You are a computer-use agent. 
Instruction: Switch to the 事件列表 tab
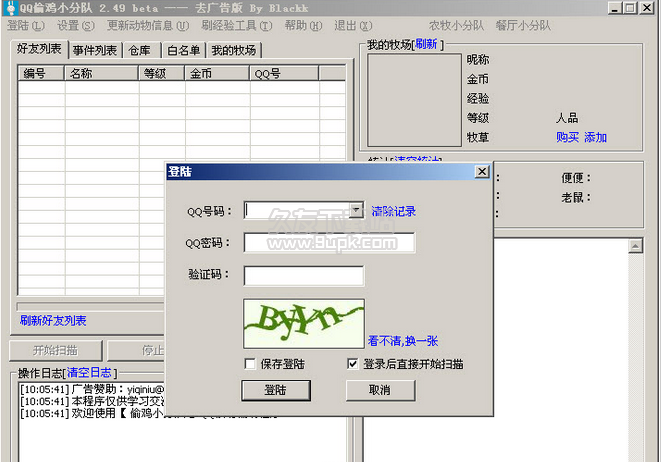[95, 51]
